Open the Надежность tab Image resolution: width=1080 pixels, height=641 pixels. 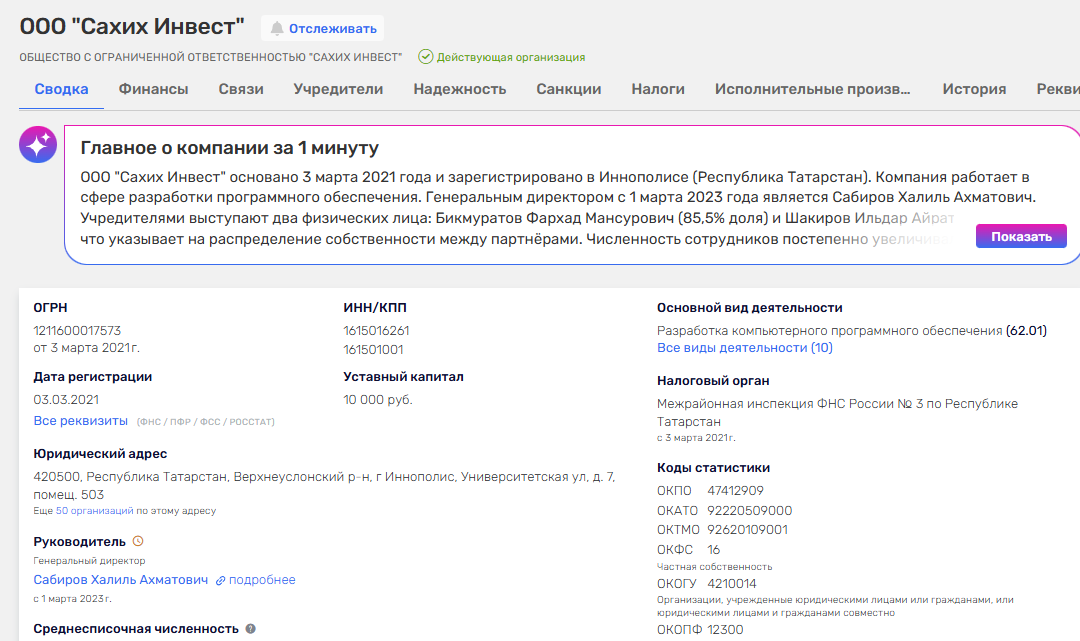pos(459,89)
